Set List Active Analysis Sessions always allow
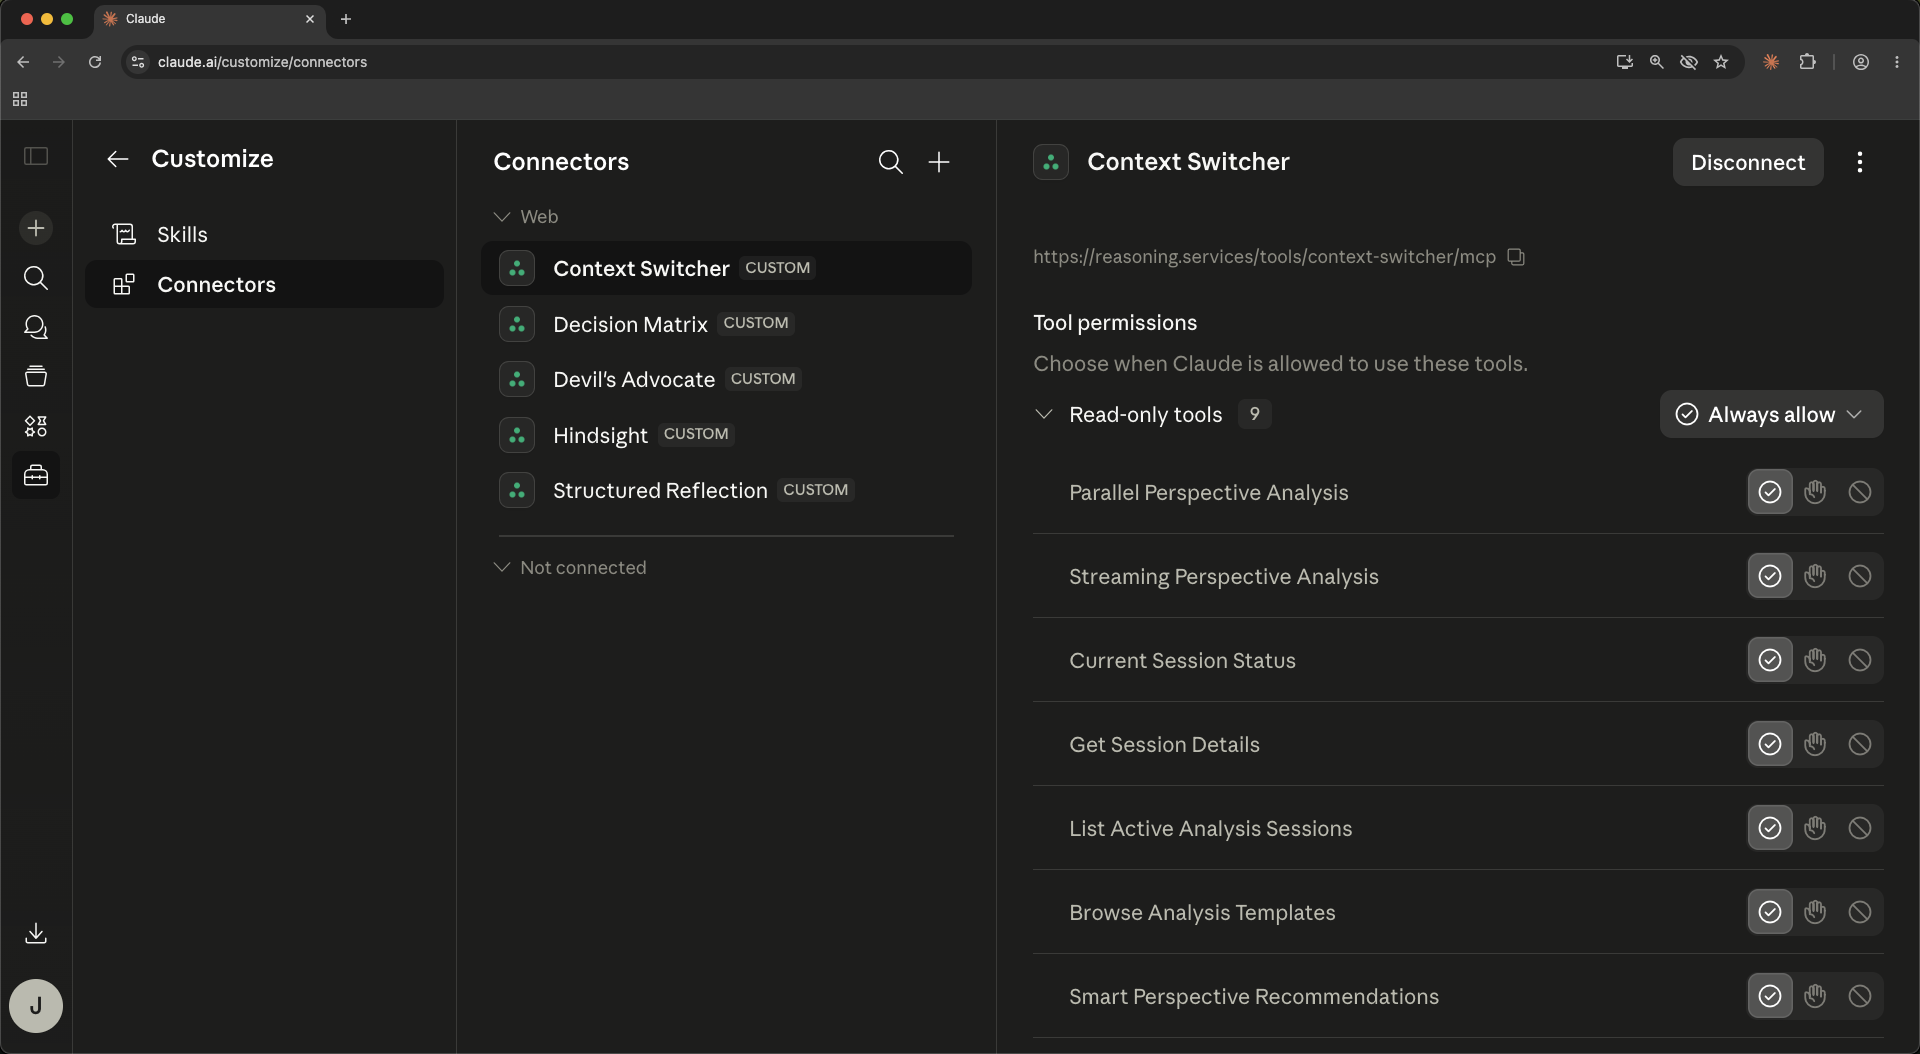Image resolution: width=1920 pixels, height=1054 pixels. coord(1770,828)
